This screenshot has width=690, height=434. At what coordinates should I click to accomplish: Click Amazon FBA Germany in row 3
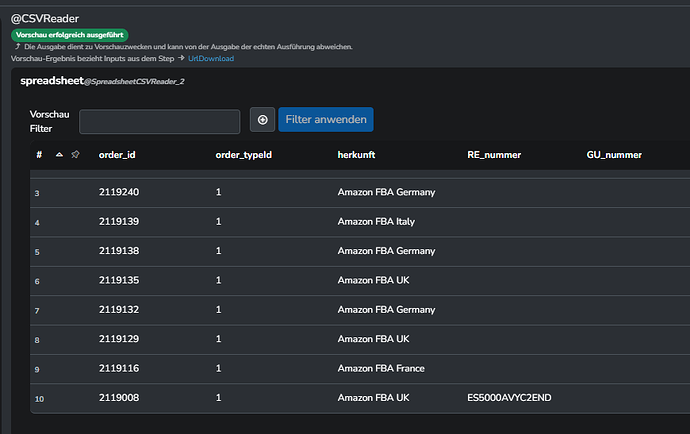(386, 192)
